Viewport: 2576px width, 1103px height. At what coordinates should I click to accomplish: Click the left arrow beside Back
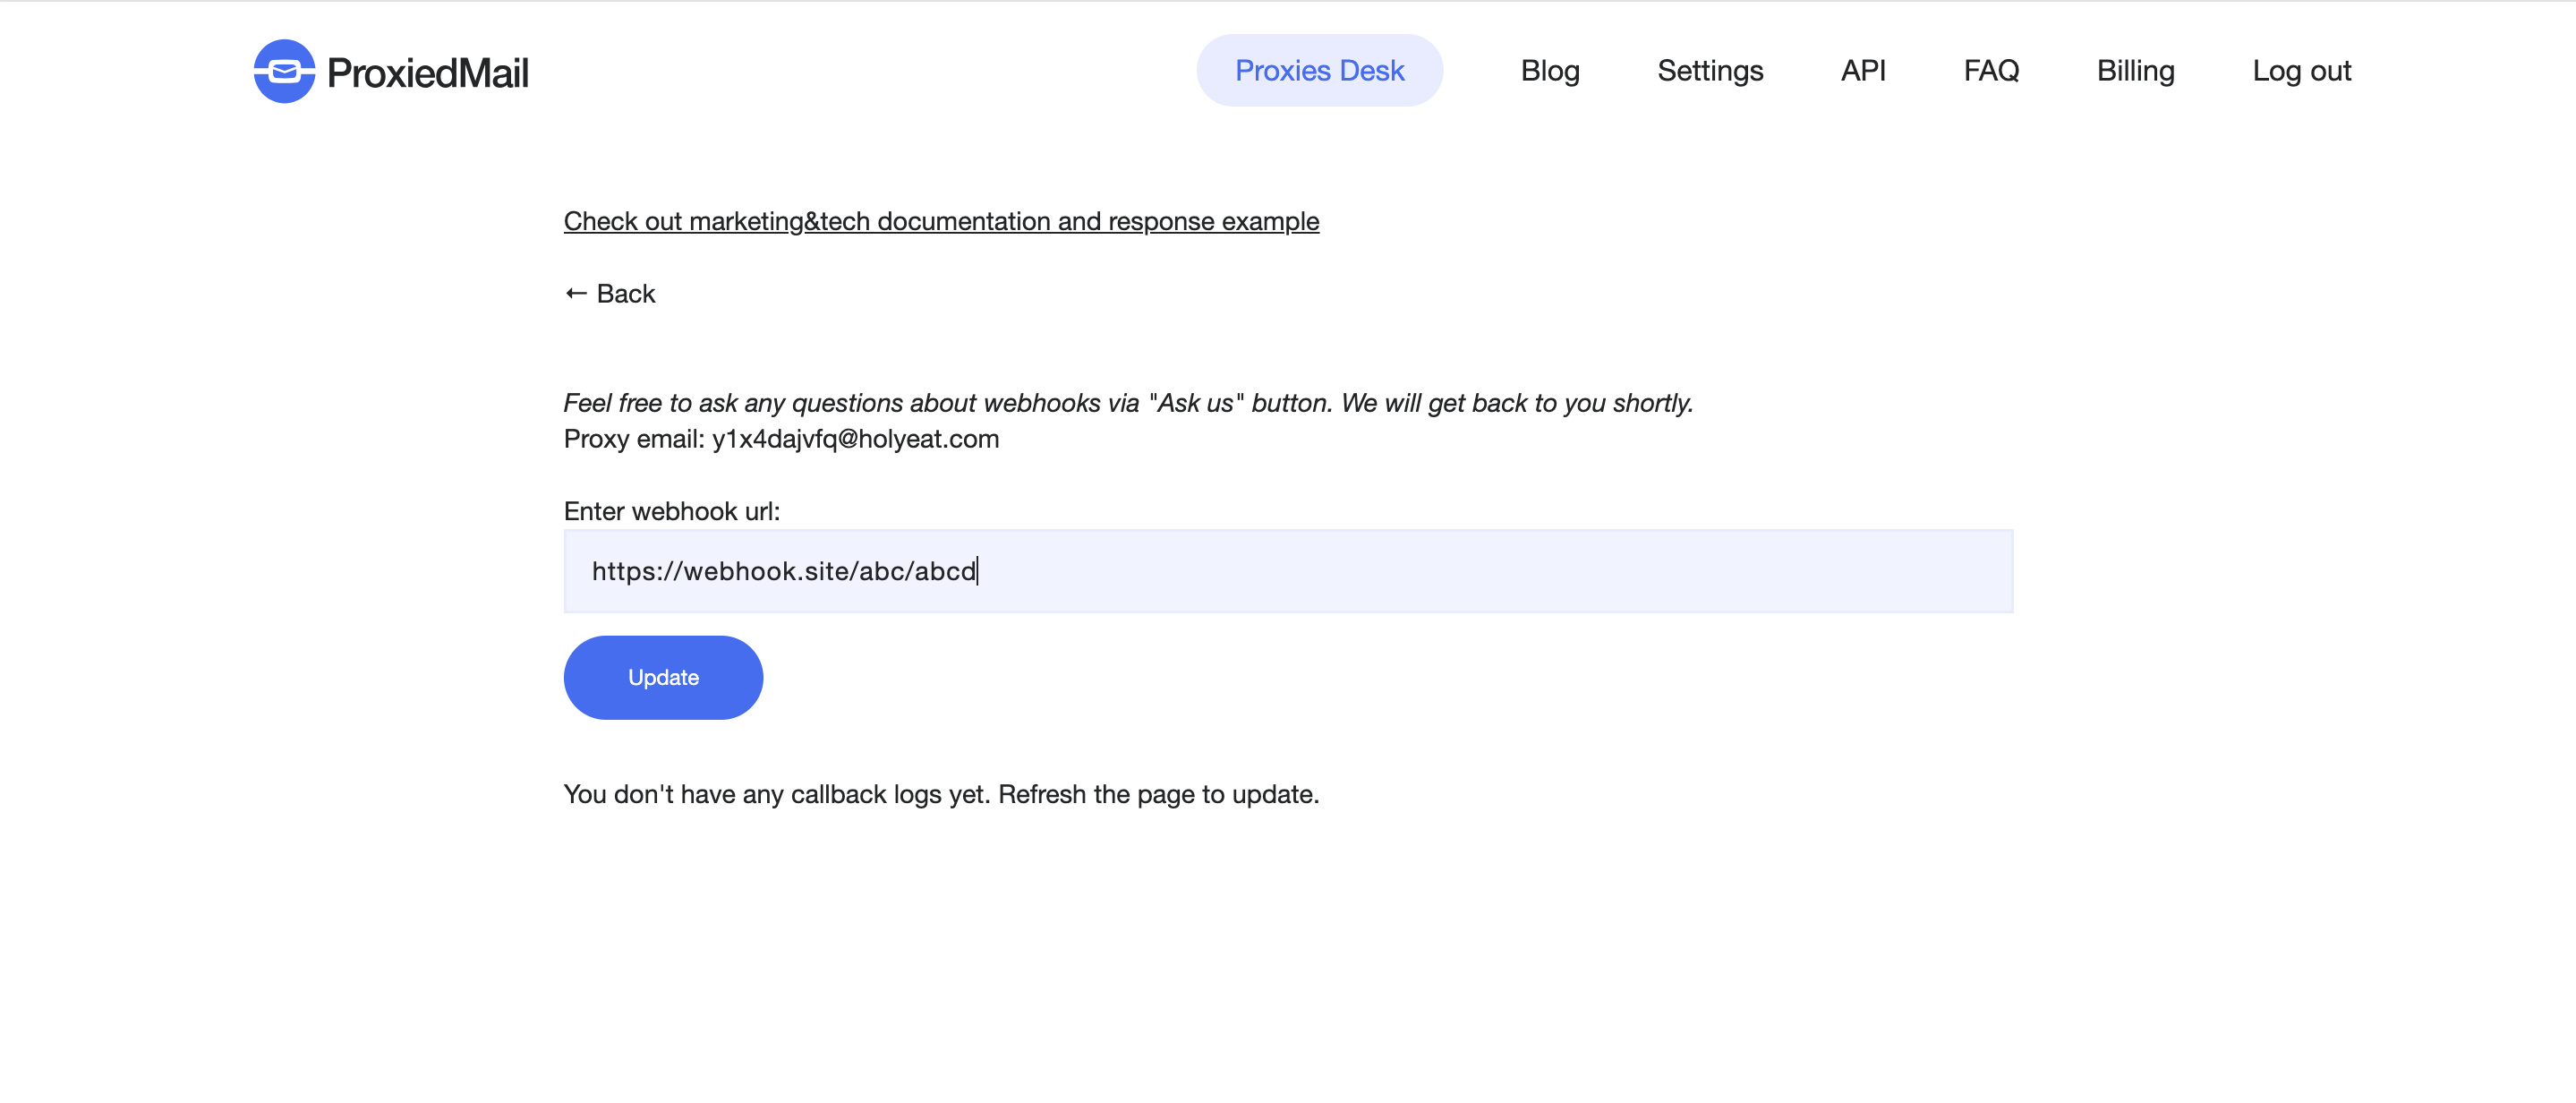click(575, 293)
